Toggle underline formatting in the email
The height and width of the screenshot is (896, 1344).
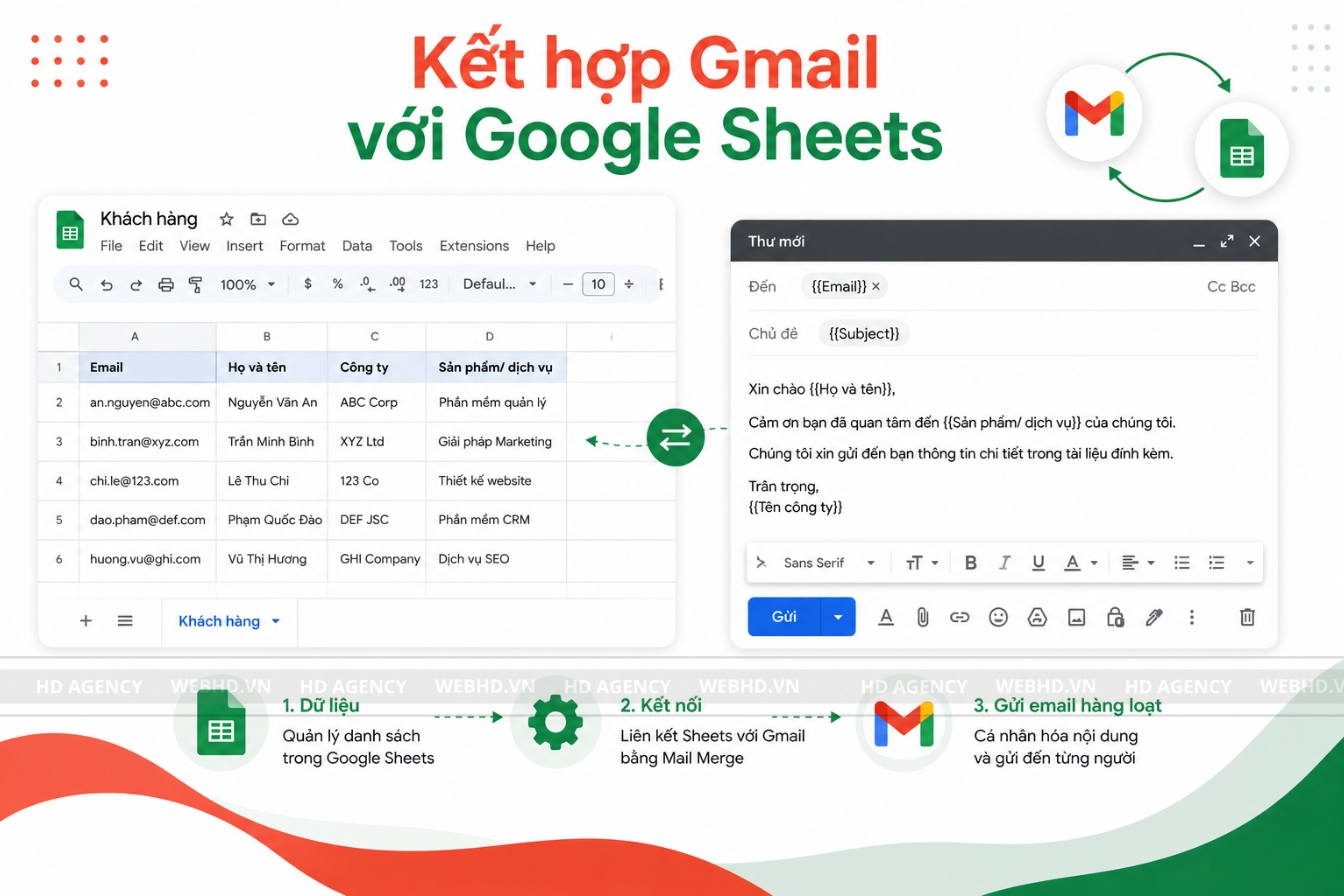pyautogui.click(x=1038, y=563)
